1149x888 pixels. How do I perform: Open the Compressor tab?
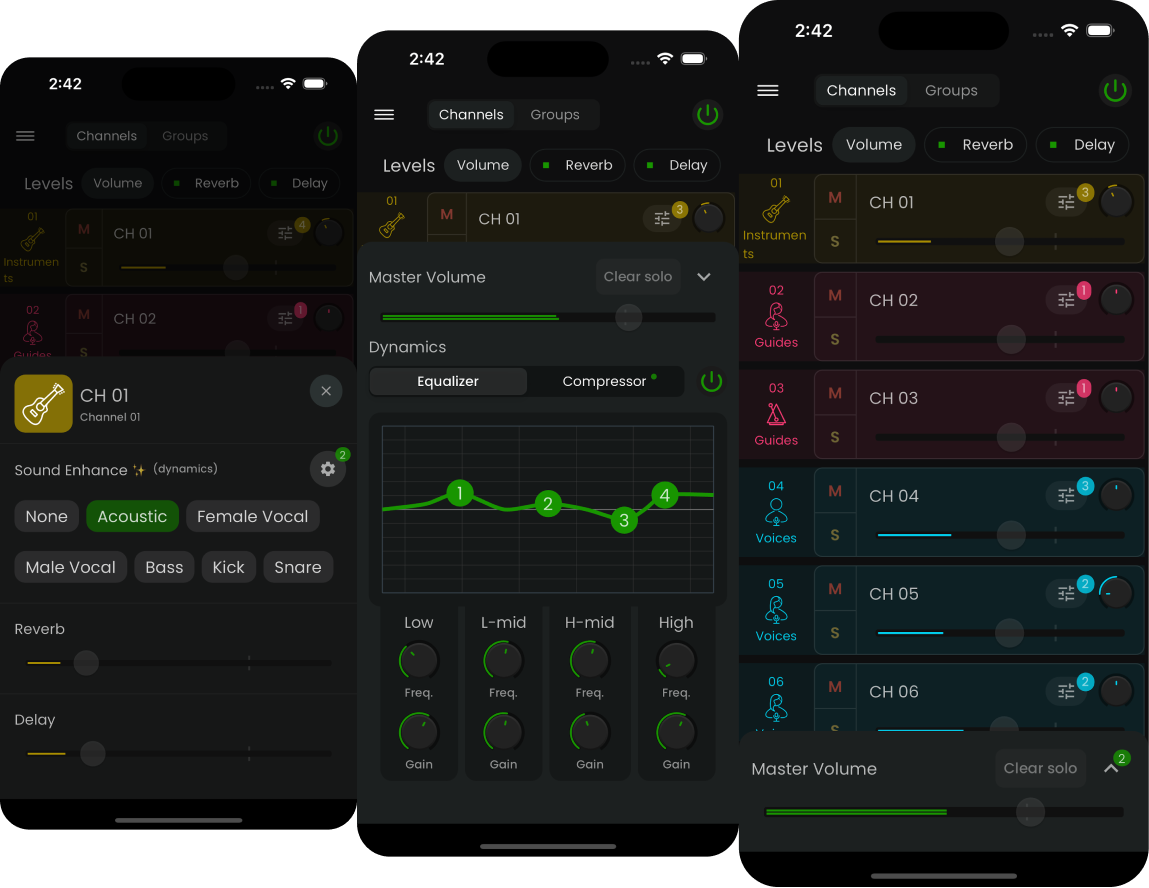click(604, 381)
